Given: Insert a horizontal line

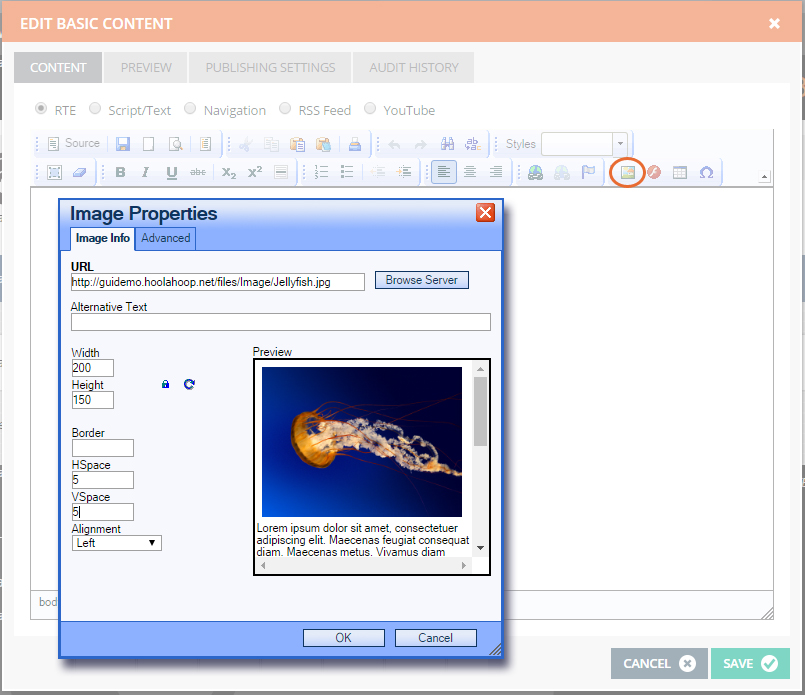Looking at the screenshot, I should pos(281,172).
